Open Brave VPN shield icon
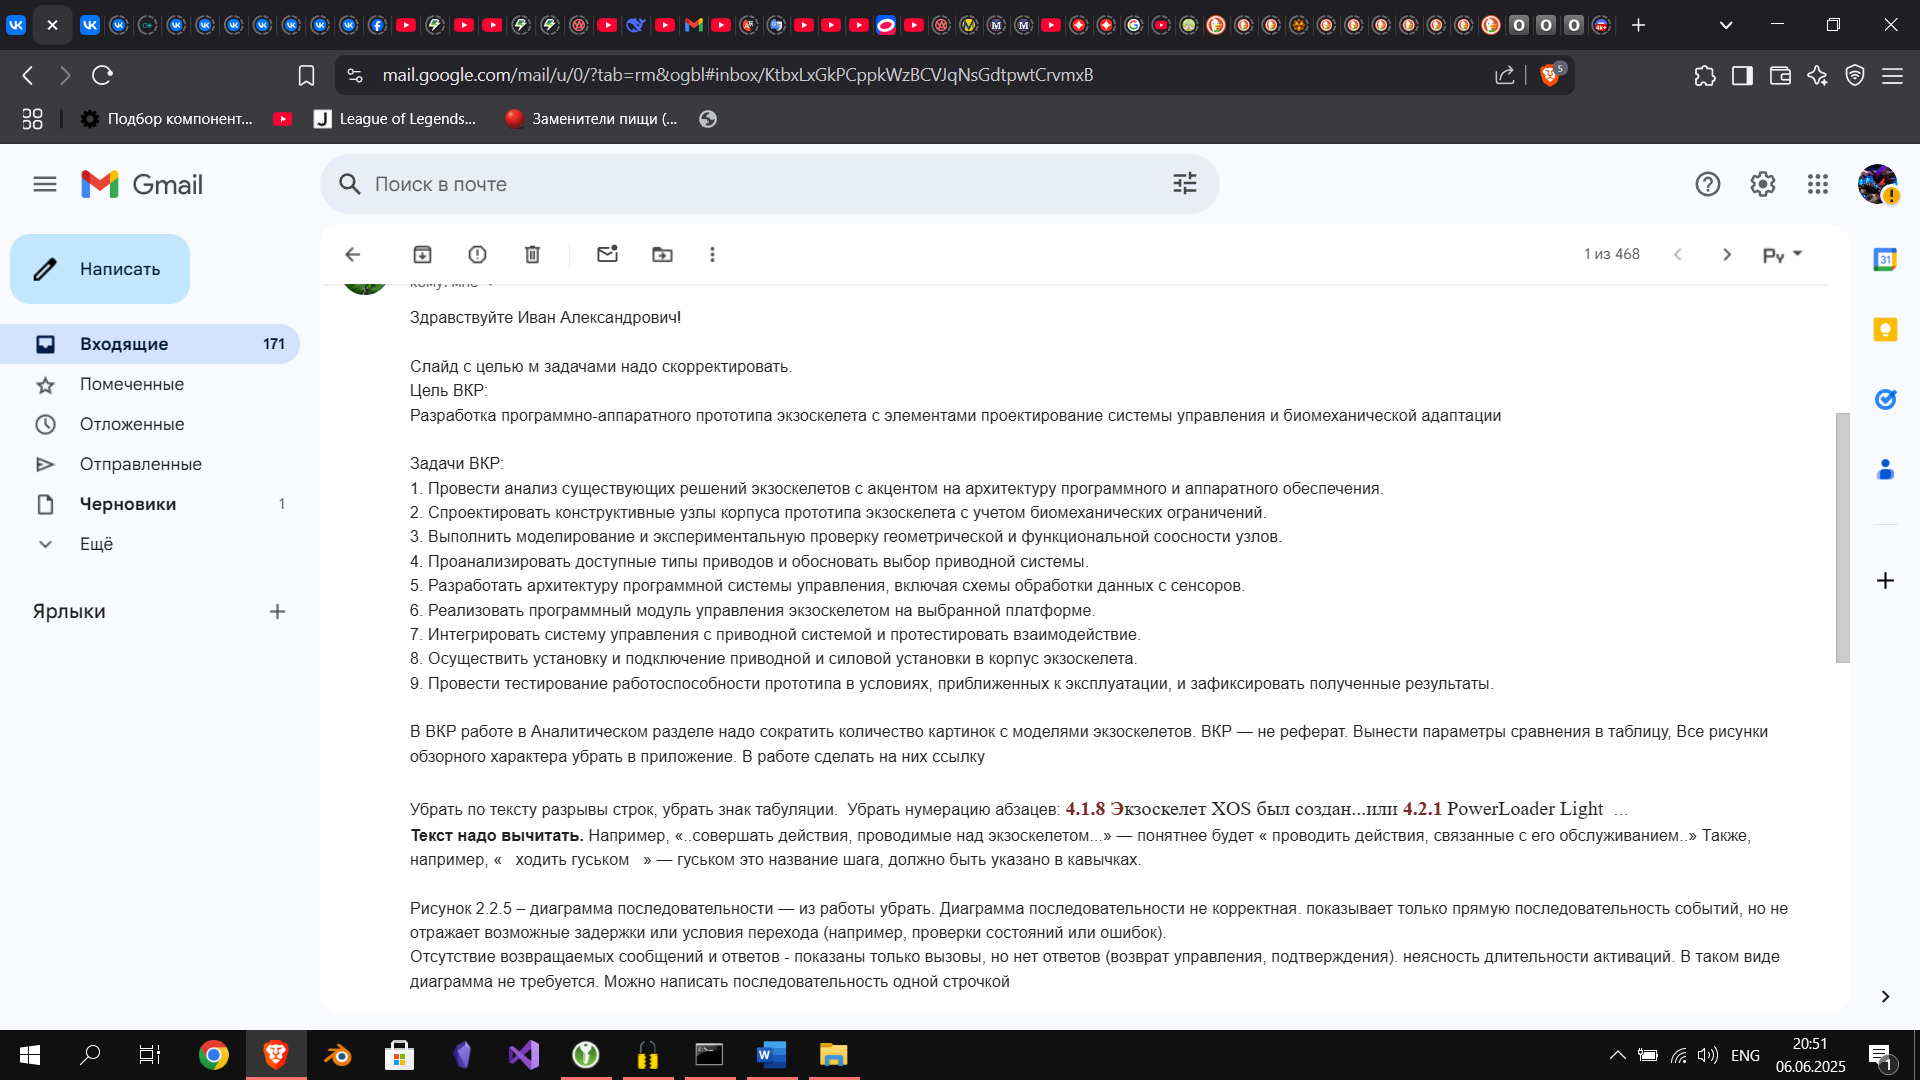Image resolution: width=1920 pixels, height=1080 pixels. 1855,75
